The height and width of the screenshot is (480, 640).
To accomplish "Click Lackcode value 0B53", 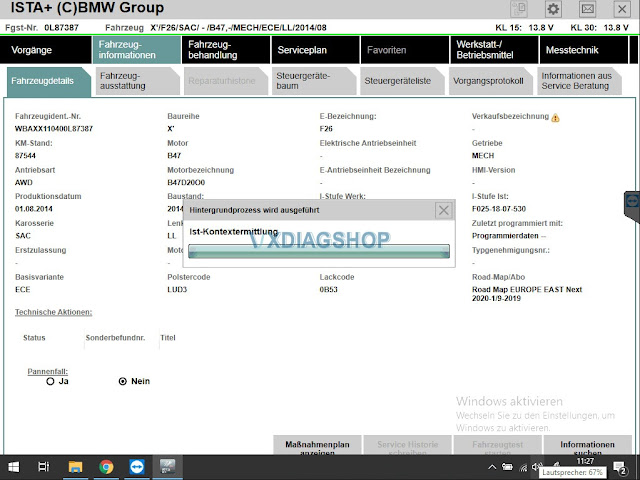I will 329,289.
